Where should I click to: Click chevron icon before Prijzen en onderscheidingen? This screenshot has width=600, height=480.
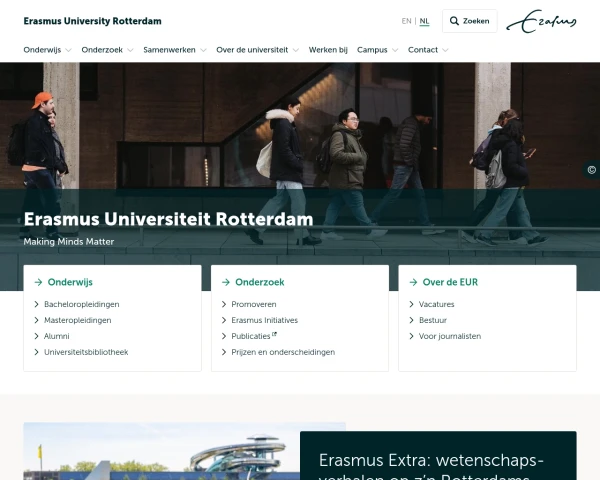click(x=224, y=352)
